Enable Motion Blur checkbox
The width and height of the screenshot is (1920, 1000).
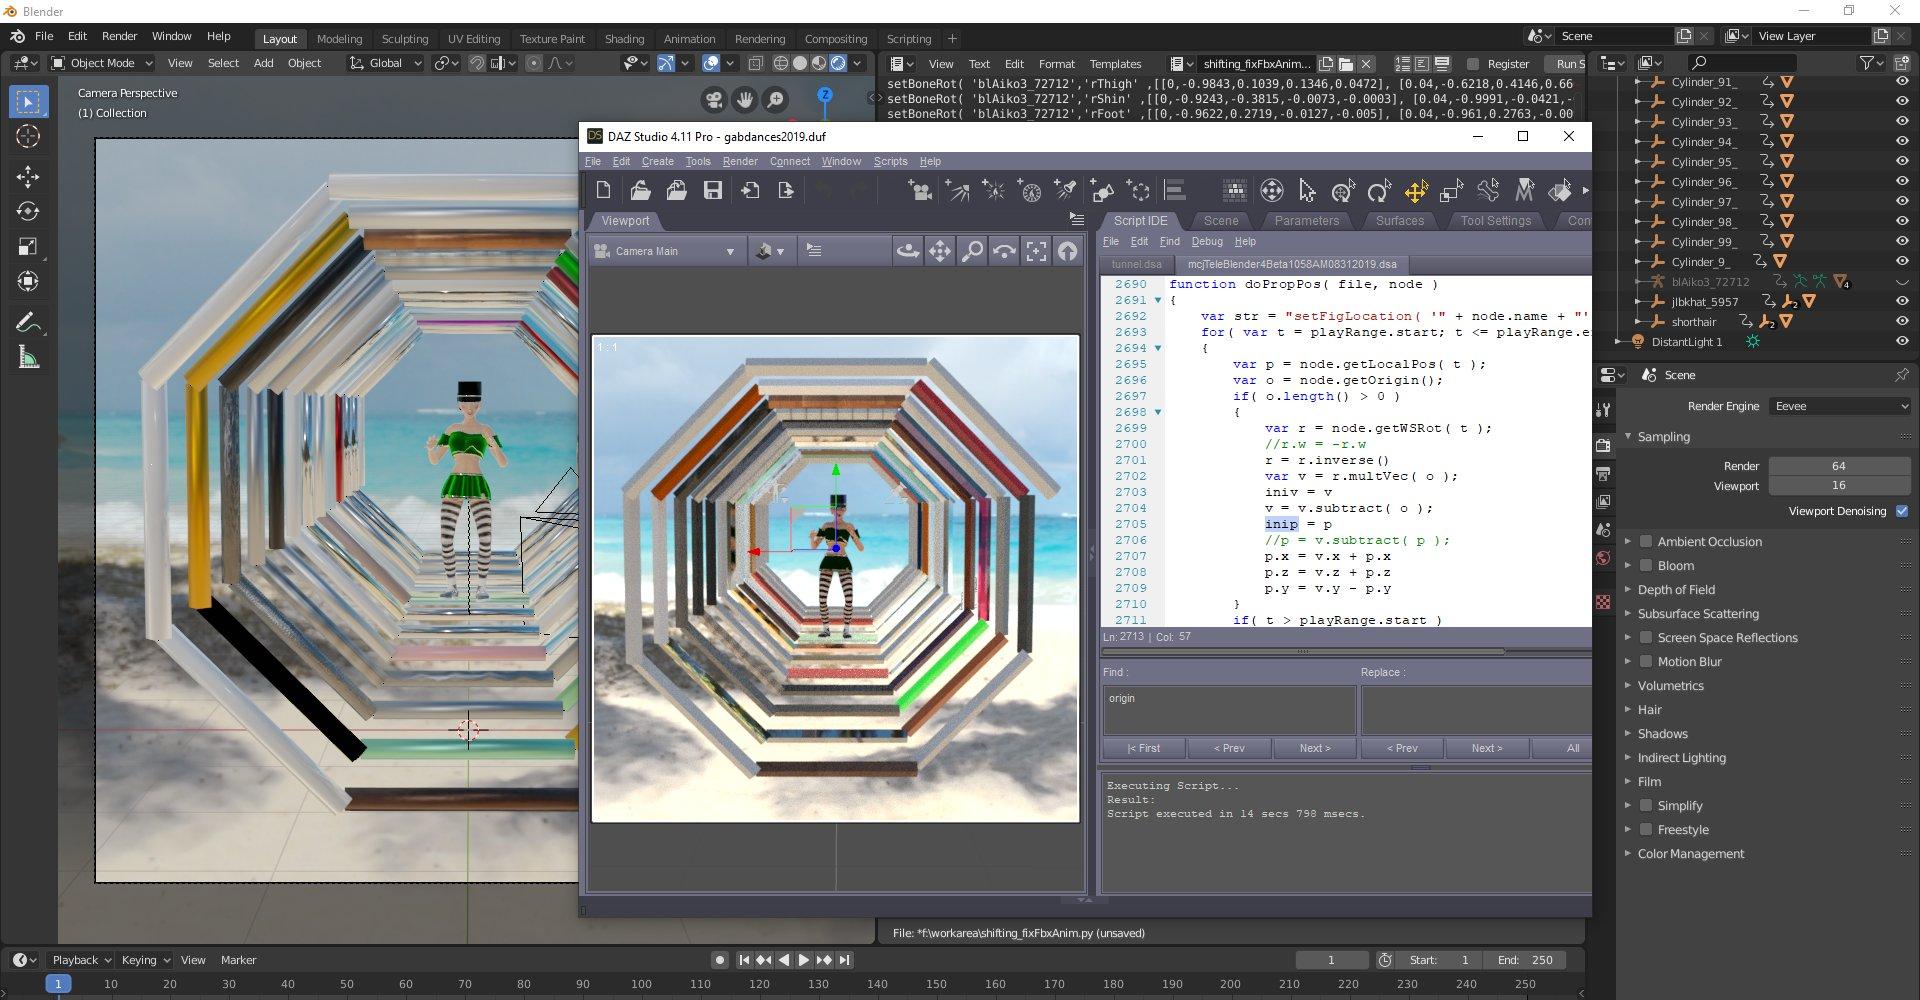1646,662
